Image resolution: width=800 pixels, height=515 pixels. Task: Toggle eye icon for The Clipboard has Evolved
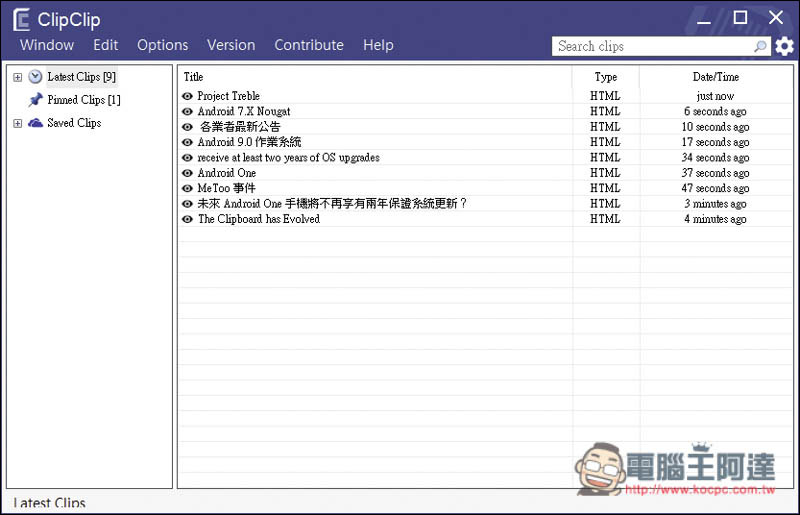coord(187,219)
